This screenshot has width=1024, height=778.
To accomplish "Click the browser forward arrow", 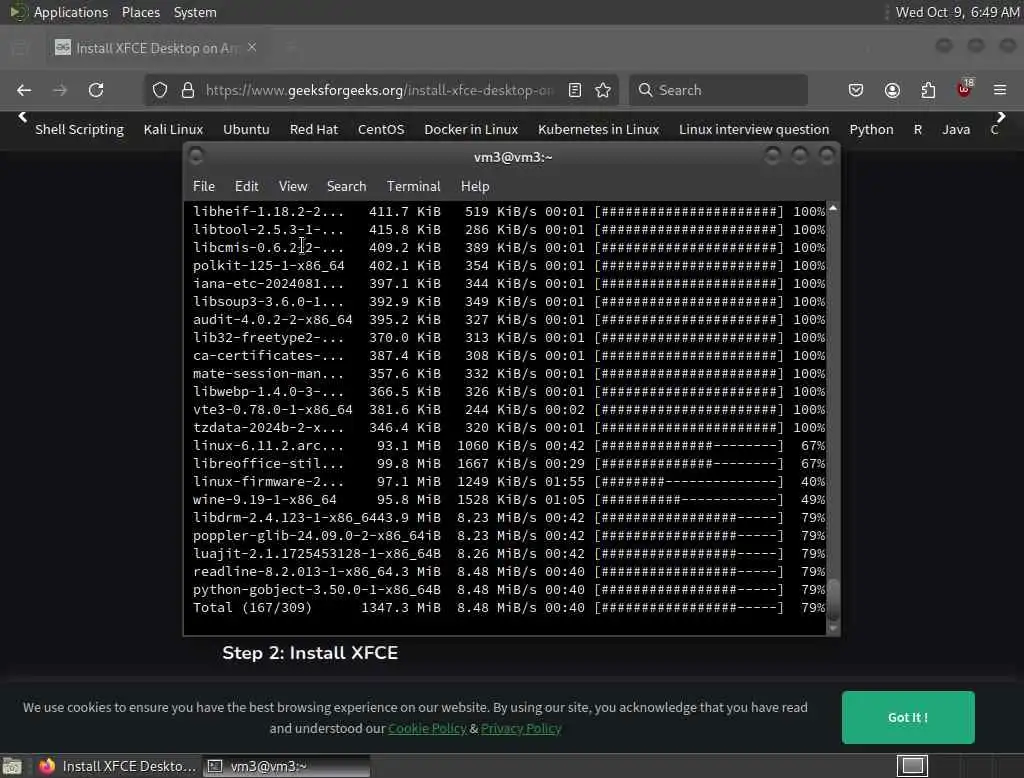I will pos(60,90).
